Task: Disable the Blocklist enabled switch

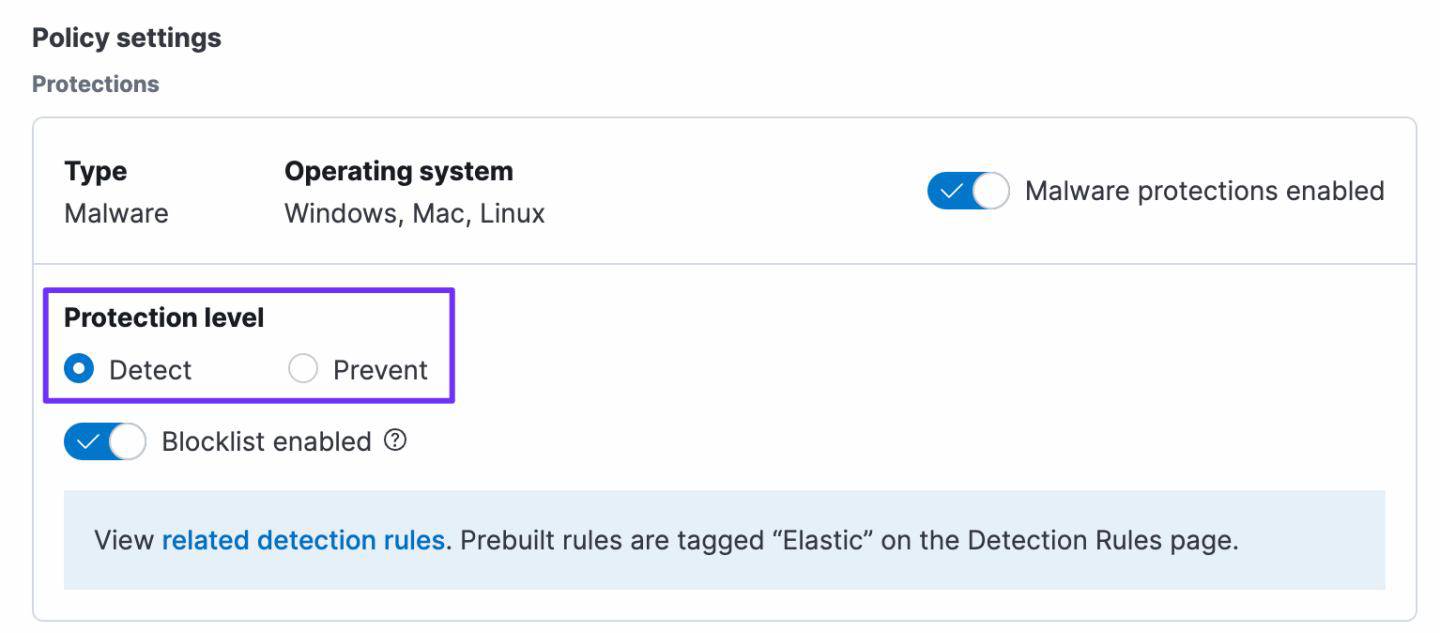Action: [x=105, y=441]
